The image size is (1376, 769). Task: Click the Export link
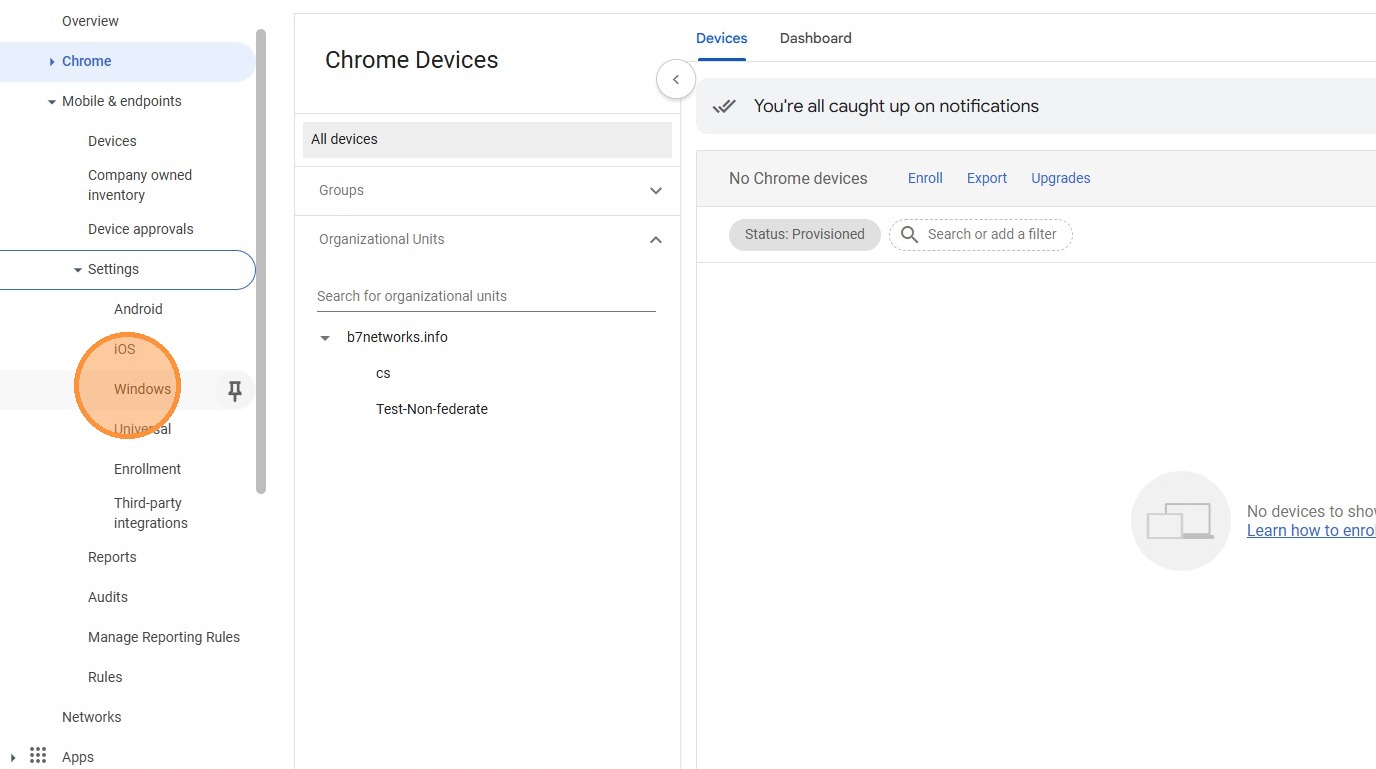[x=987, y=178]
